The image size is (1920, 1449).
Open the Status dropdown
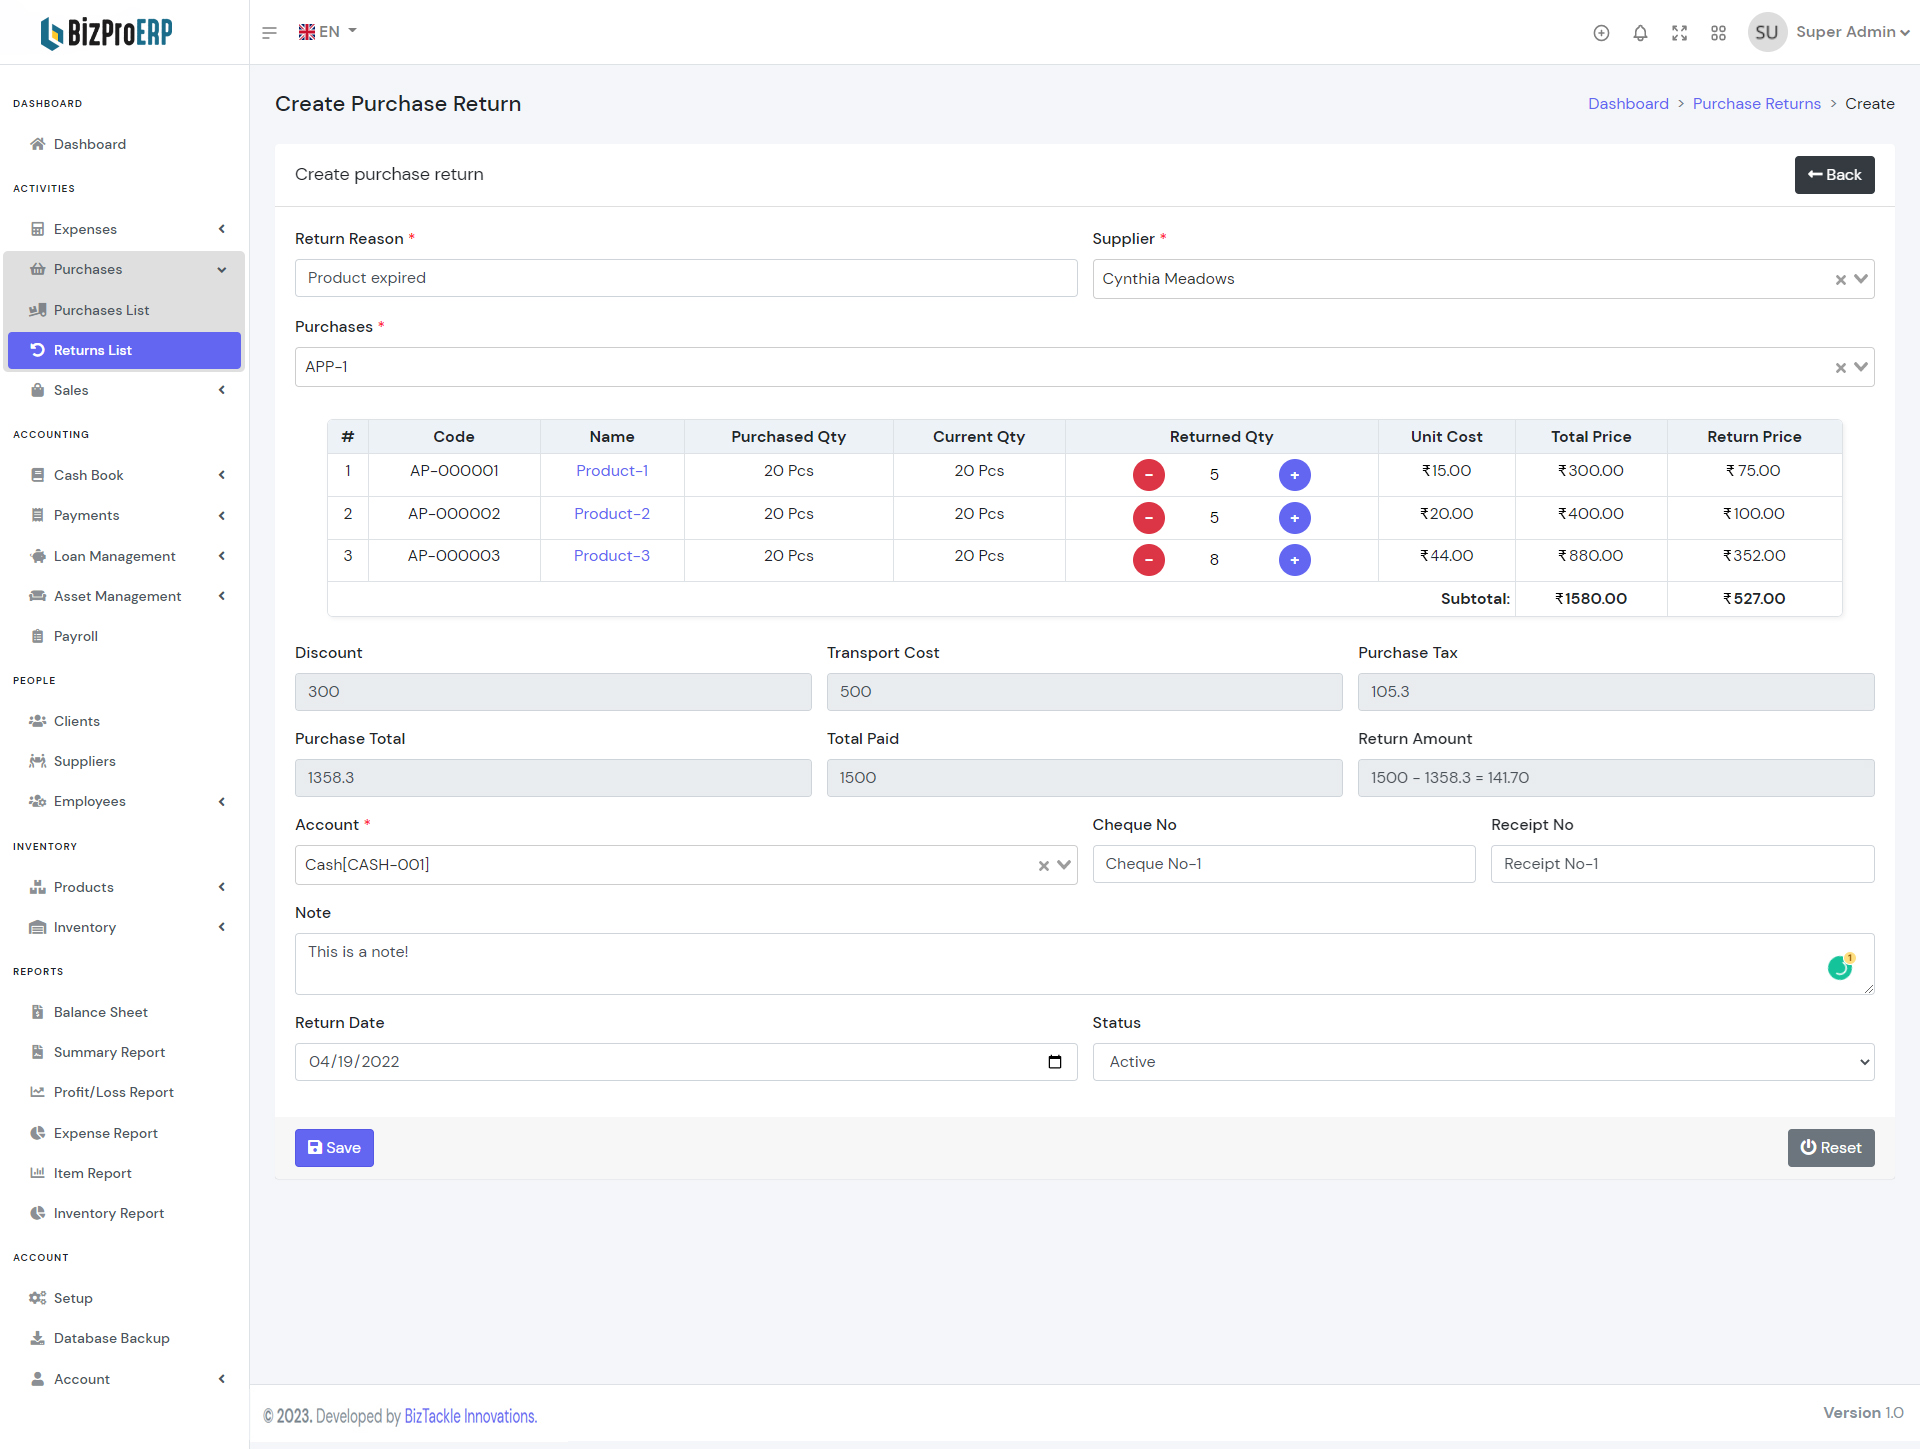coord(1483,1062)
